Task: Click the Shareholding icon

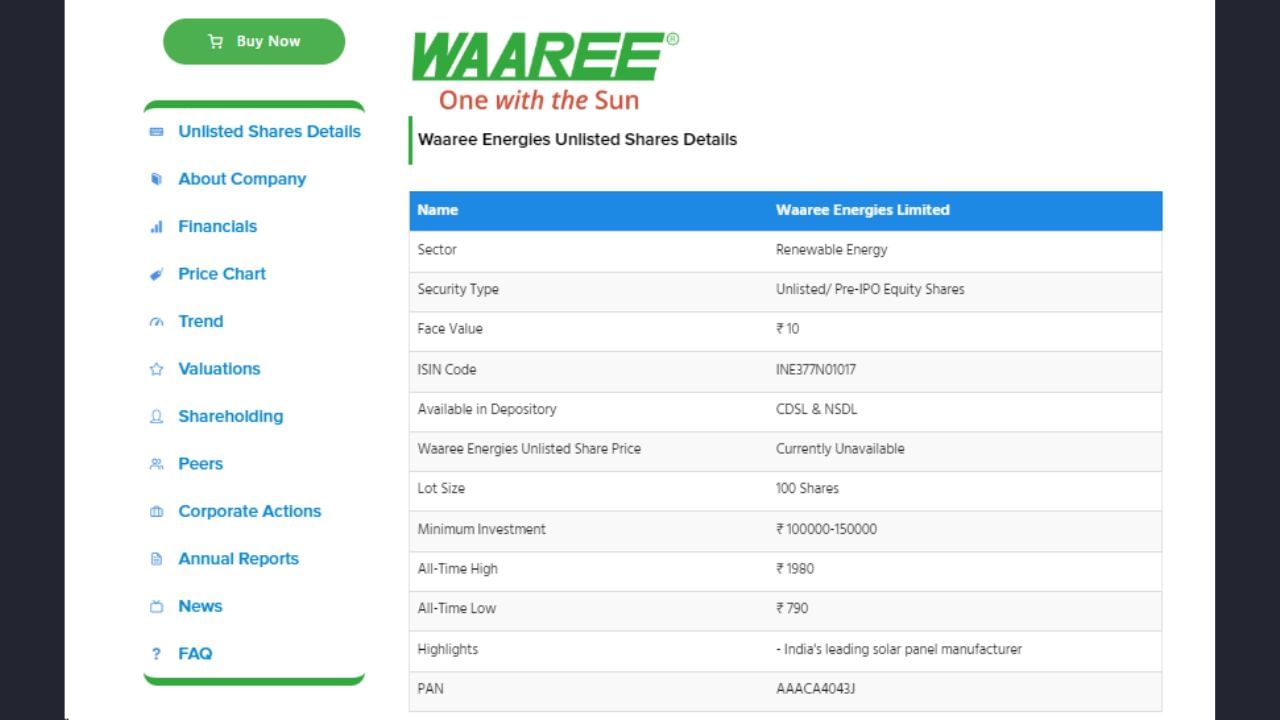Action: (156, 417)
